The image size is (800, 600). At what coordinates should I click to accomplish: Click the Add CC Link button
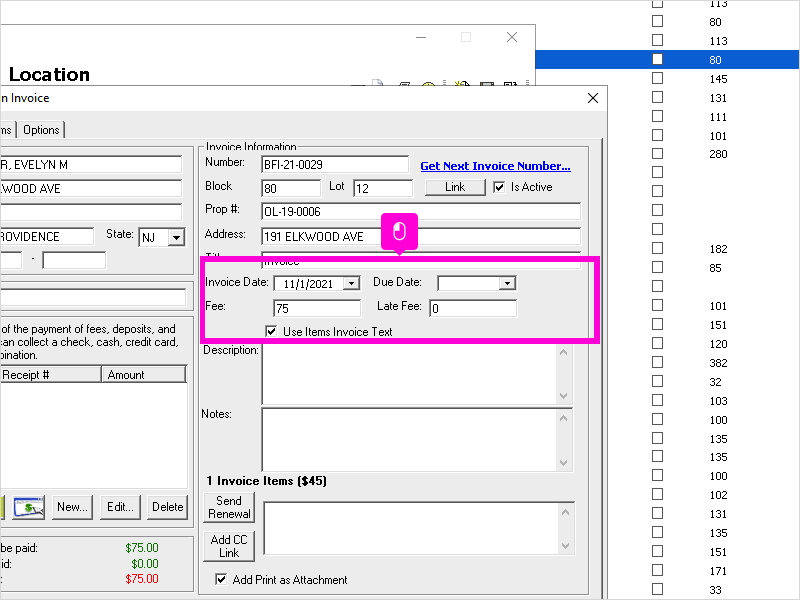[x=229, y=546]
